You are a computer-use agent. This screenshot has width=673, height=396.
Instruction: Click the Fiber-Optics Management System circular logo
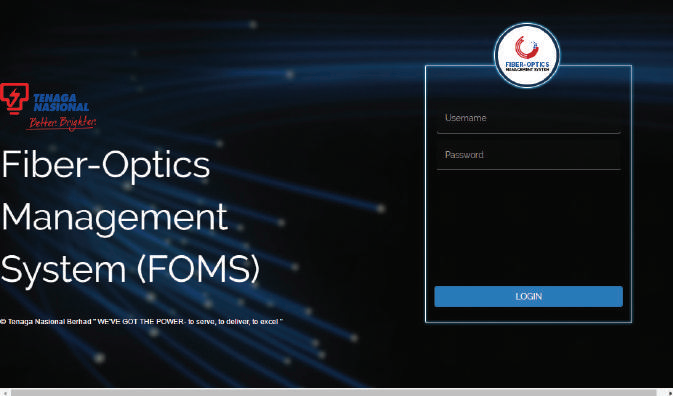click(527, 55)
